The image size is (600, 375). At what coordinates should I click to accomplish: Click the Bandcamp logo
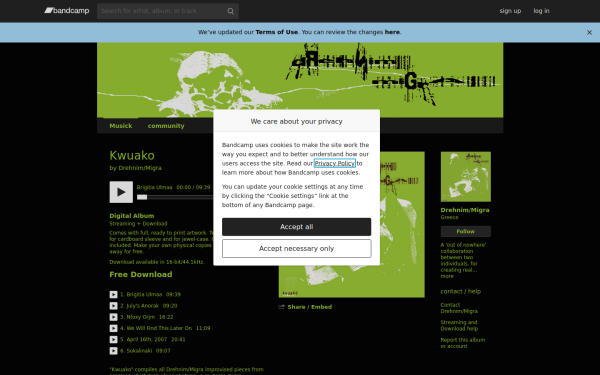67,11
